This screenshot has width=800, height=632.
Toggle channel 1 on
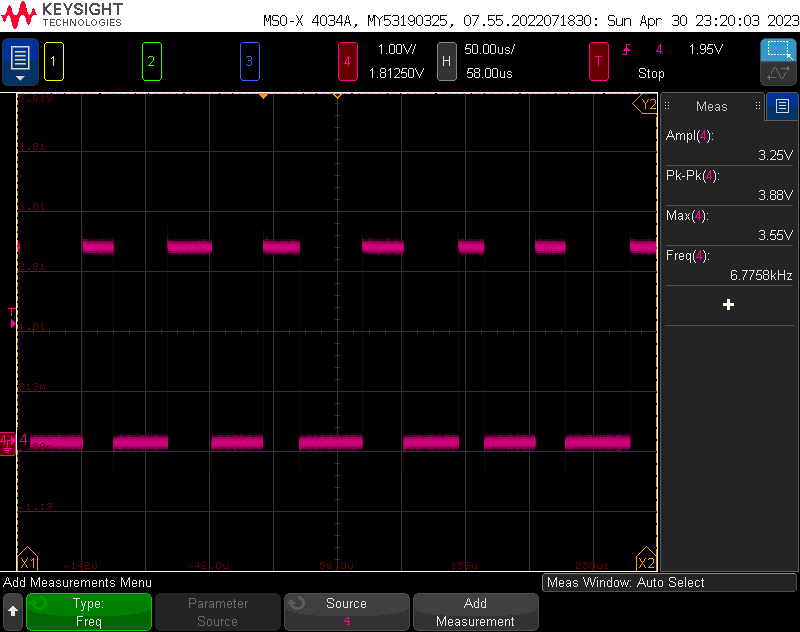tap(53, 61)
